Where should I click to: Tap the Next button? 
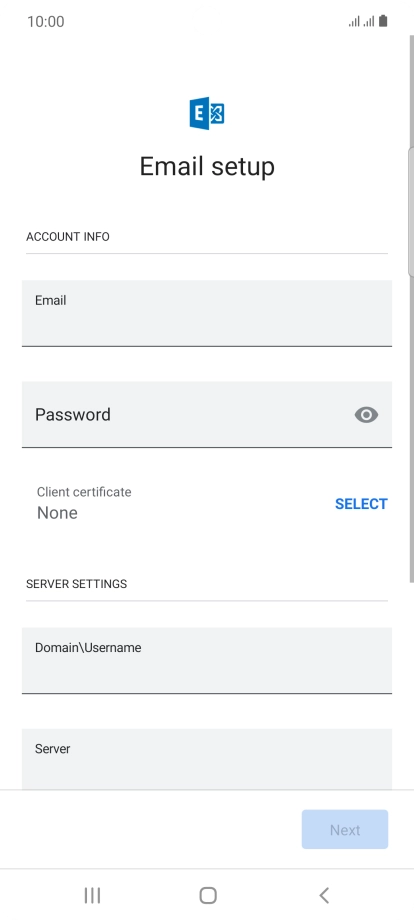coord(345,830)
